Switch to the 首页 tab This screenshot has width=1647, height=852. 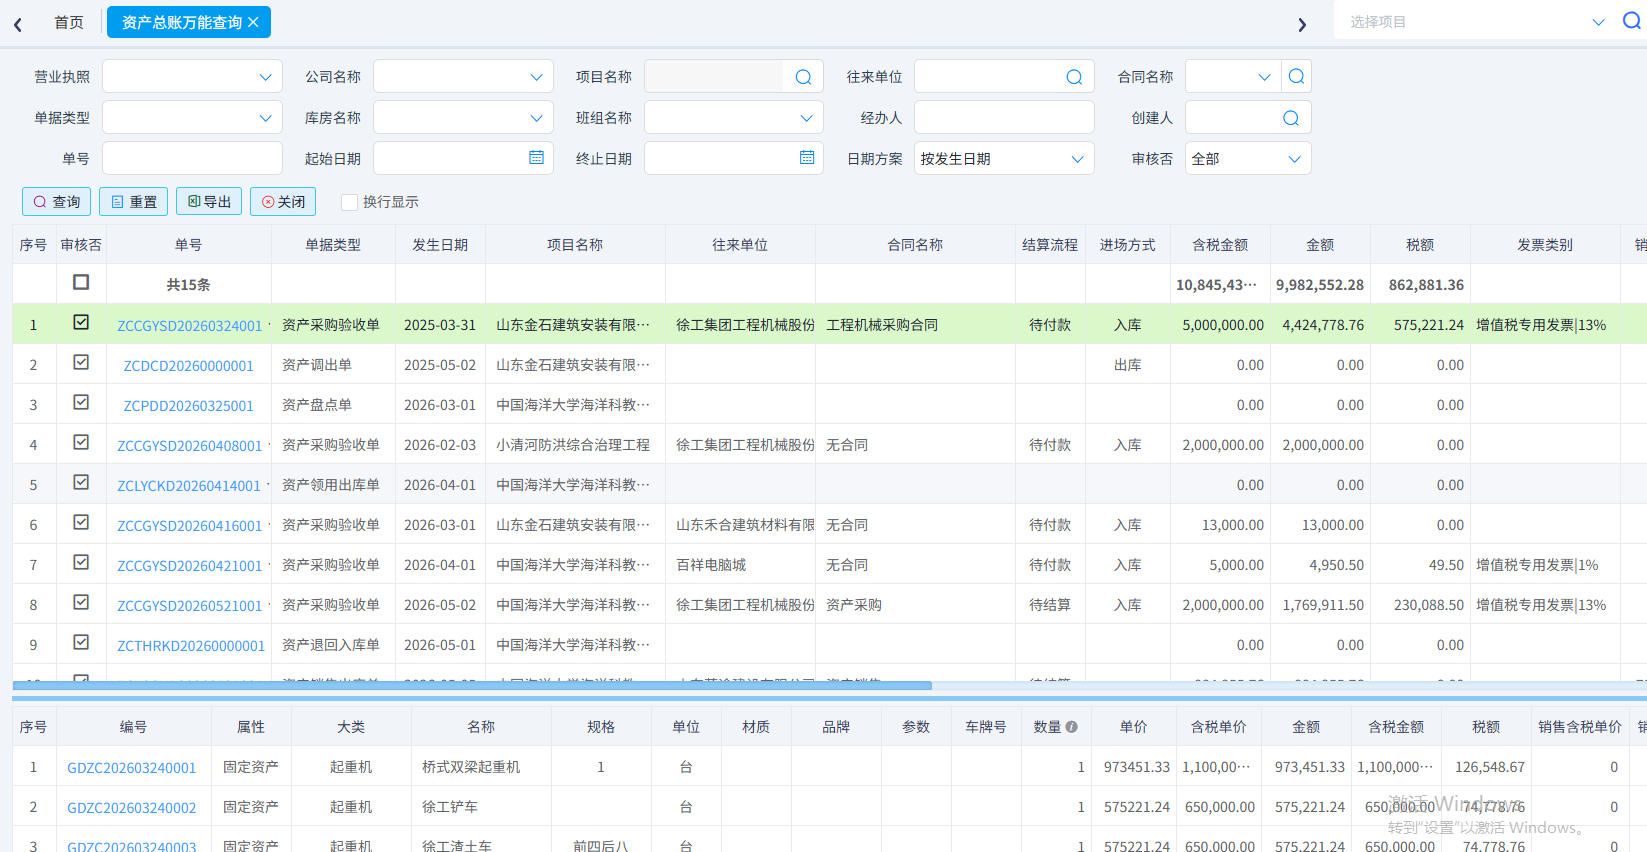(69, 22)
